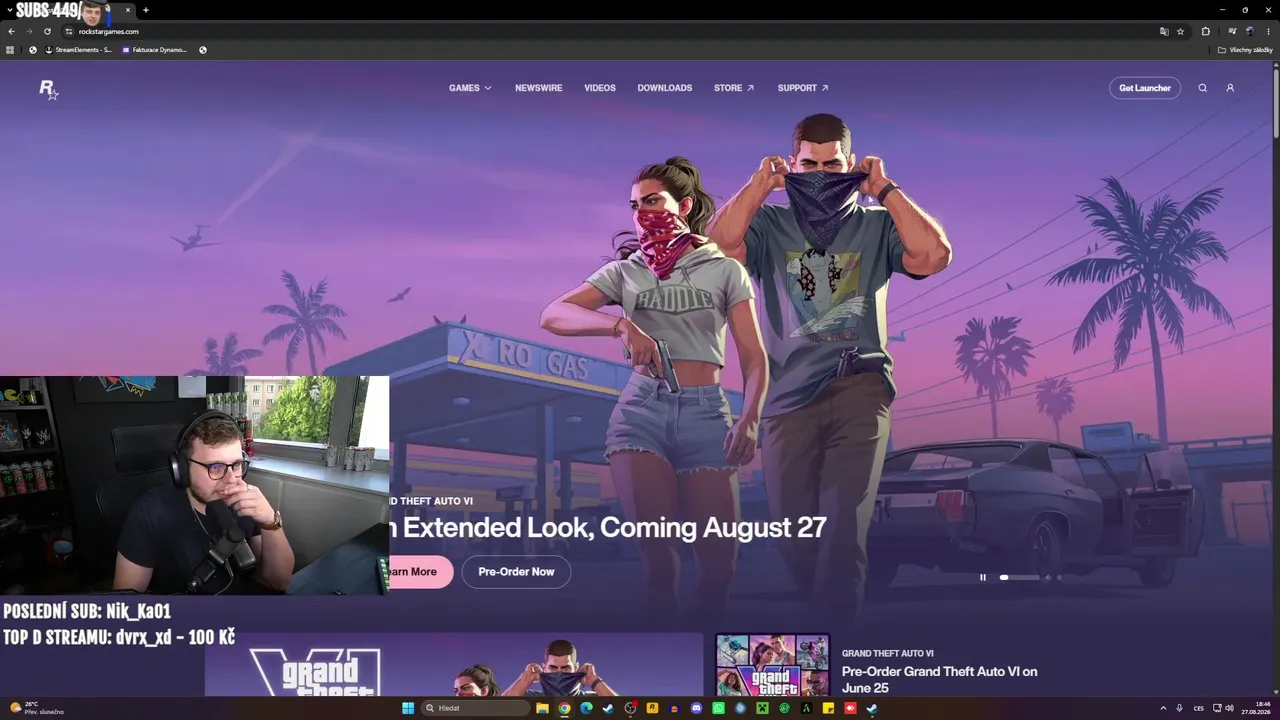Open the VIDEOS section

pyautogui.click(x=600, y=88)
